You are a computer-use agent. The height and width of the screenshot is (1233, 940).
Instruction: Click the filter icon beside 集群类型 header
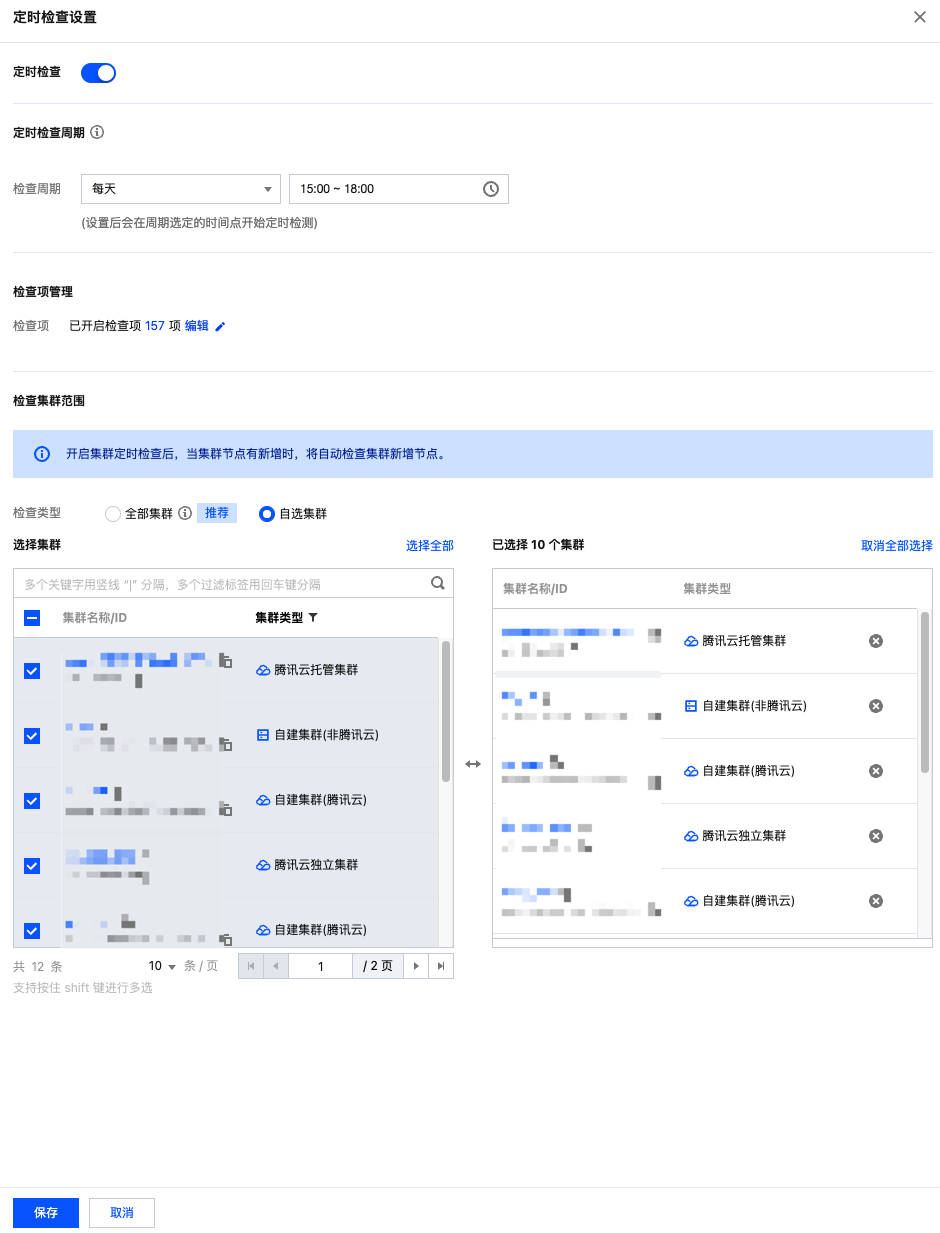313,618
